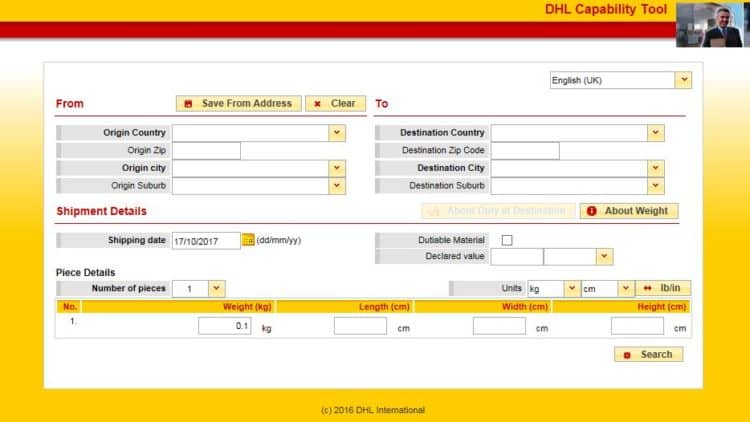Viewport: 750px width, 422px height.
Task: Click the Shipment Details heading
Action: 101,211
